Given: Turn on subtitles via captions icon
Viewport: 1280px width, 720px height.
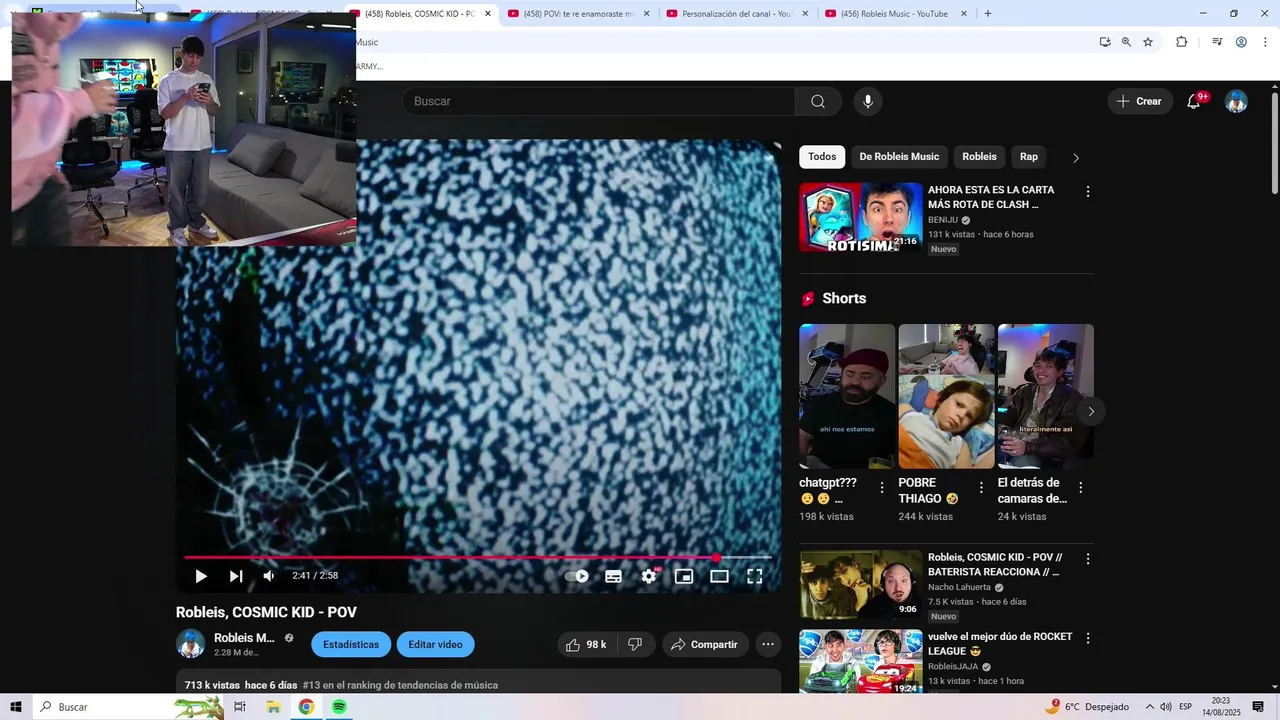Looking at the screenshot, I should [613, 576].
